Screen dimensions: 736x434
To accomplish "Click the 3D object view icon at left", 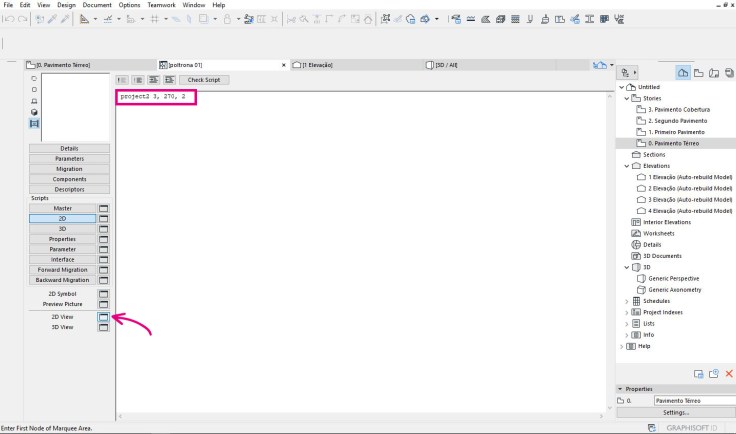I will 34,112.
